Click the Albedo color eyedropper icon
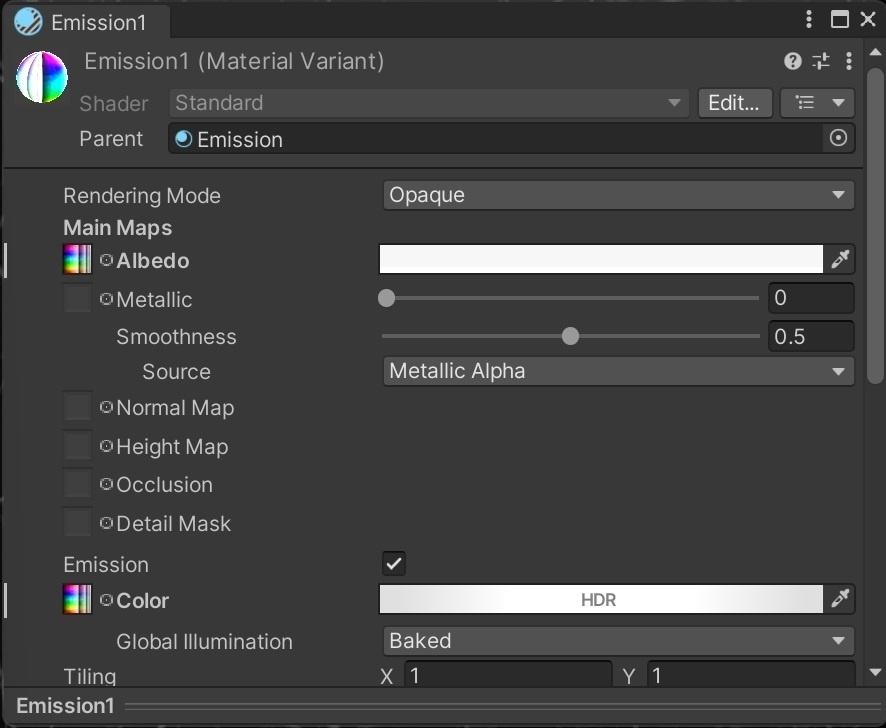The width and height of the screenshot is (886, 728). click(840, 260)
